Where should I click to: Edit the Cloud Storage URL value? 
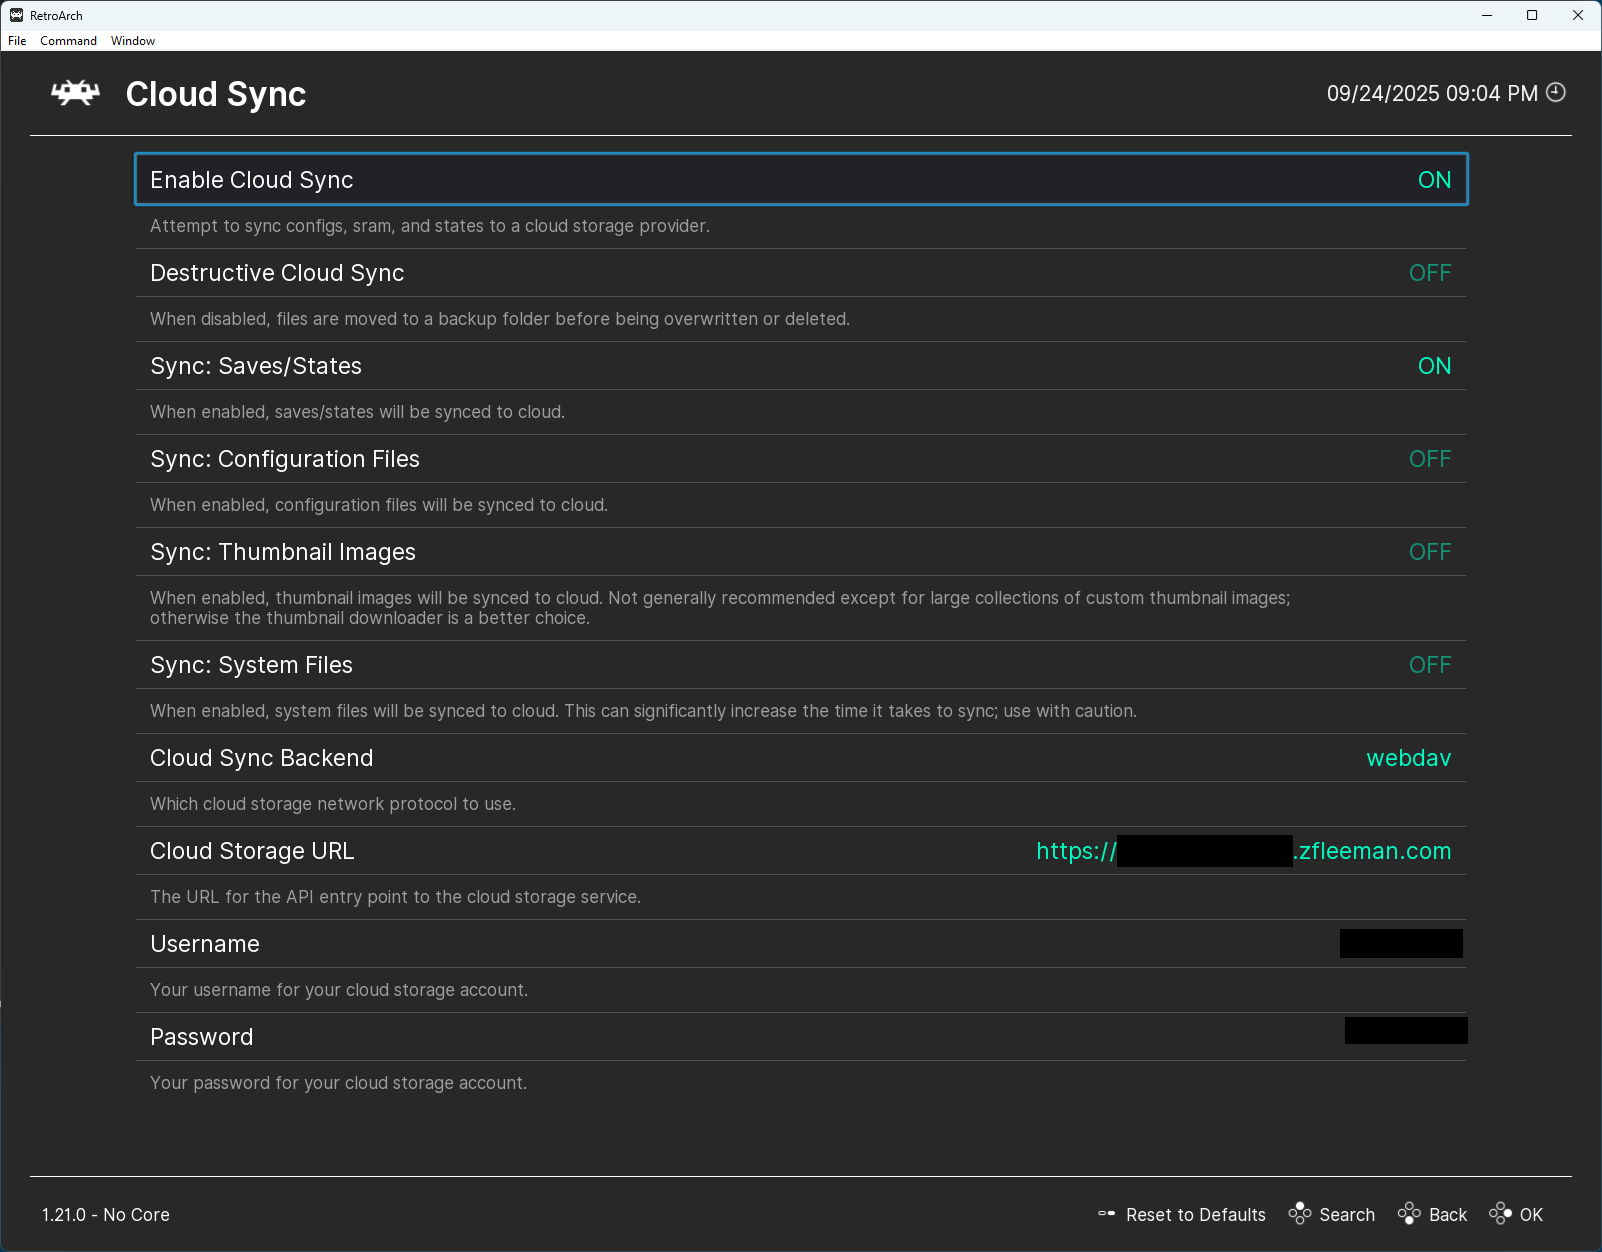(x=1243, y=851)
